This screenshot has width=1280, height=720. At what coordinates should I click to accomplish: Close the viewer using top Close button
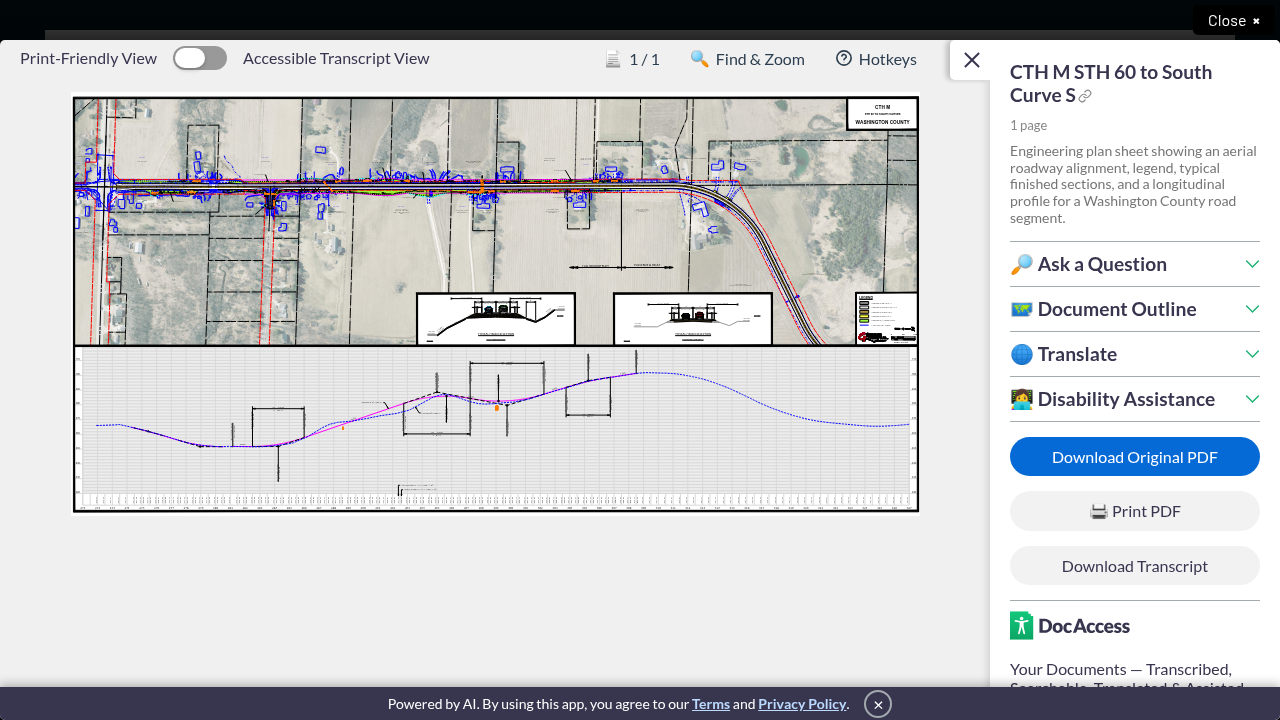pos(1234,20)
